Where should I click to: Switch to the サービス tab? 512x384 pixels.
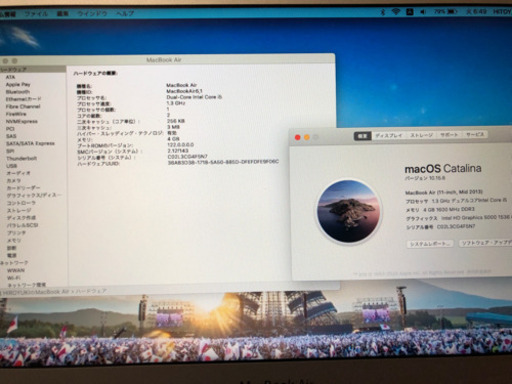475,134
